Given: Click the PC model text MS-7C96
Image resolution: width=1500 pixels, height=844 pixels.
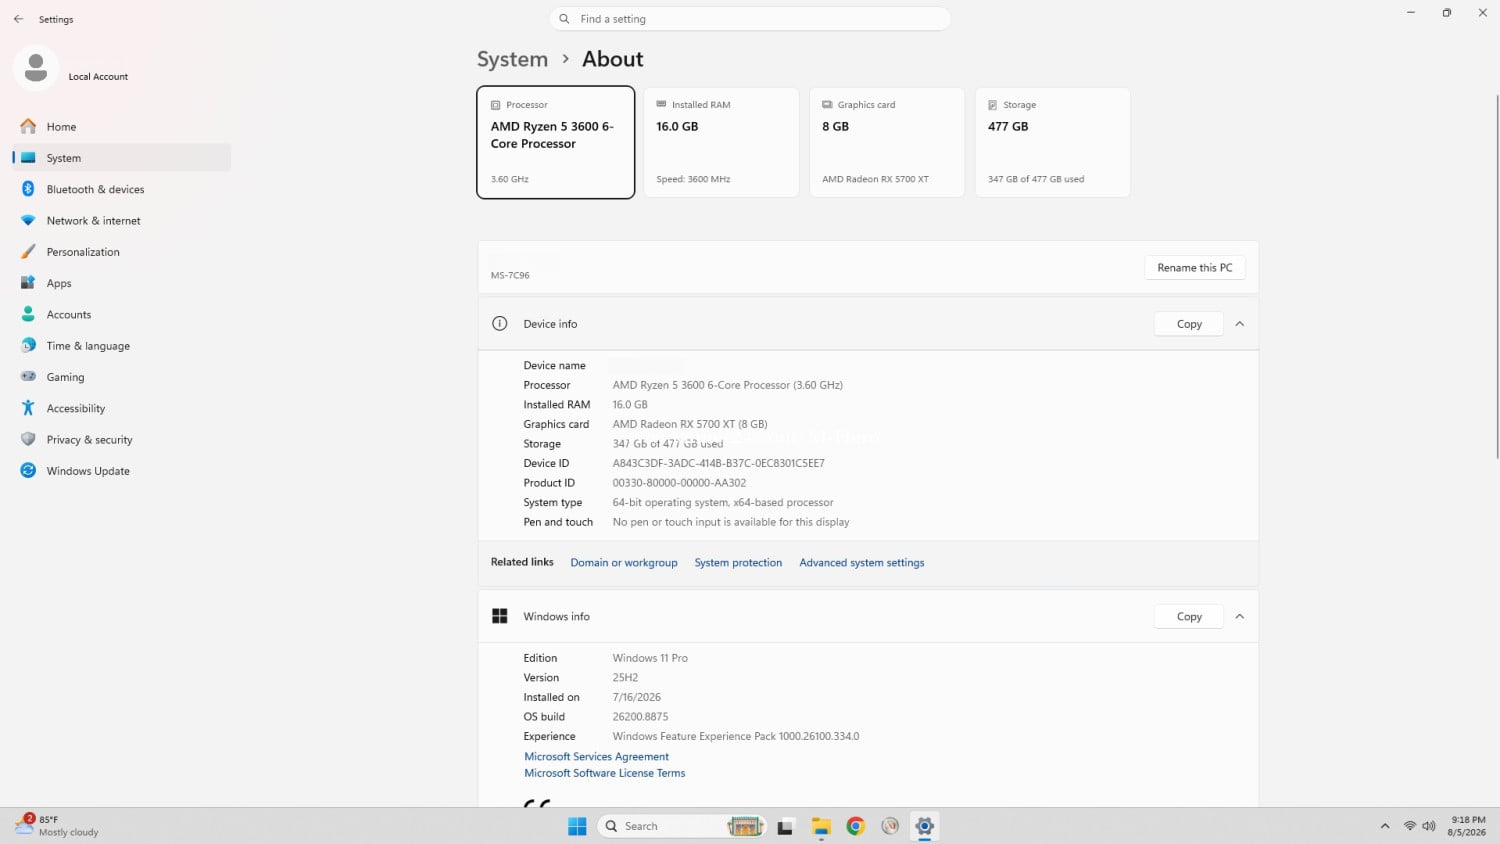Looking at the screenshot, I should tap(510, 275).
